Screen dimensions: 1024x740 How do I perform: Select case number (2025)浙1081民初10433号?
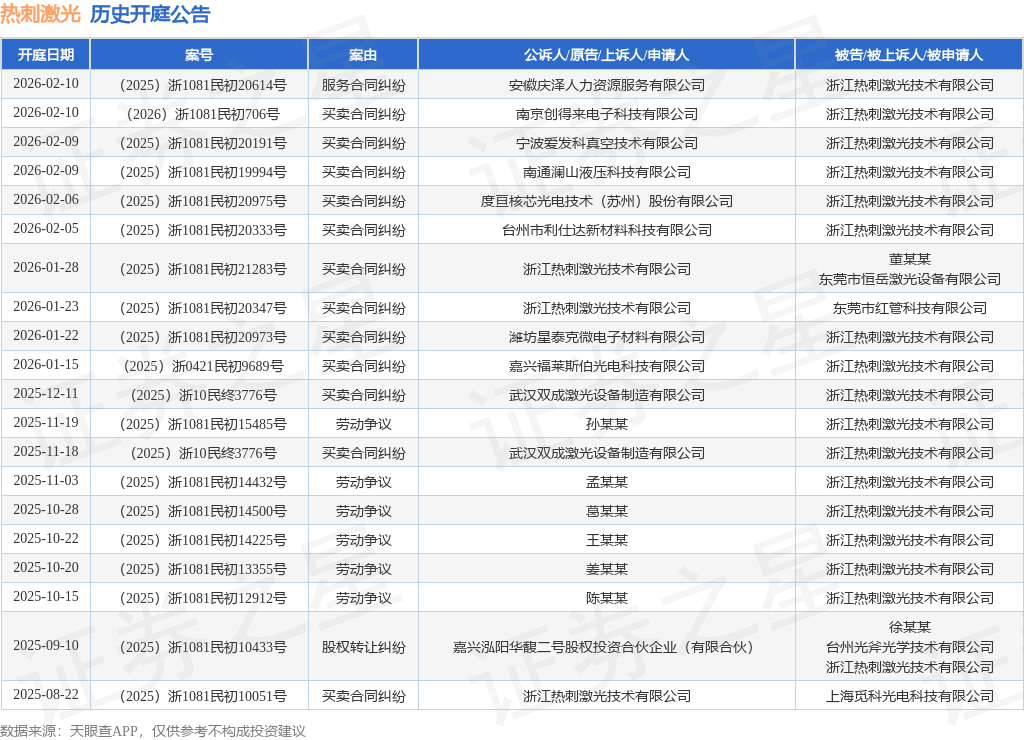[203, 647]
